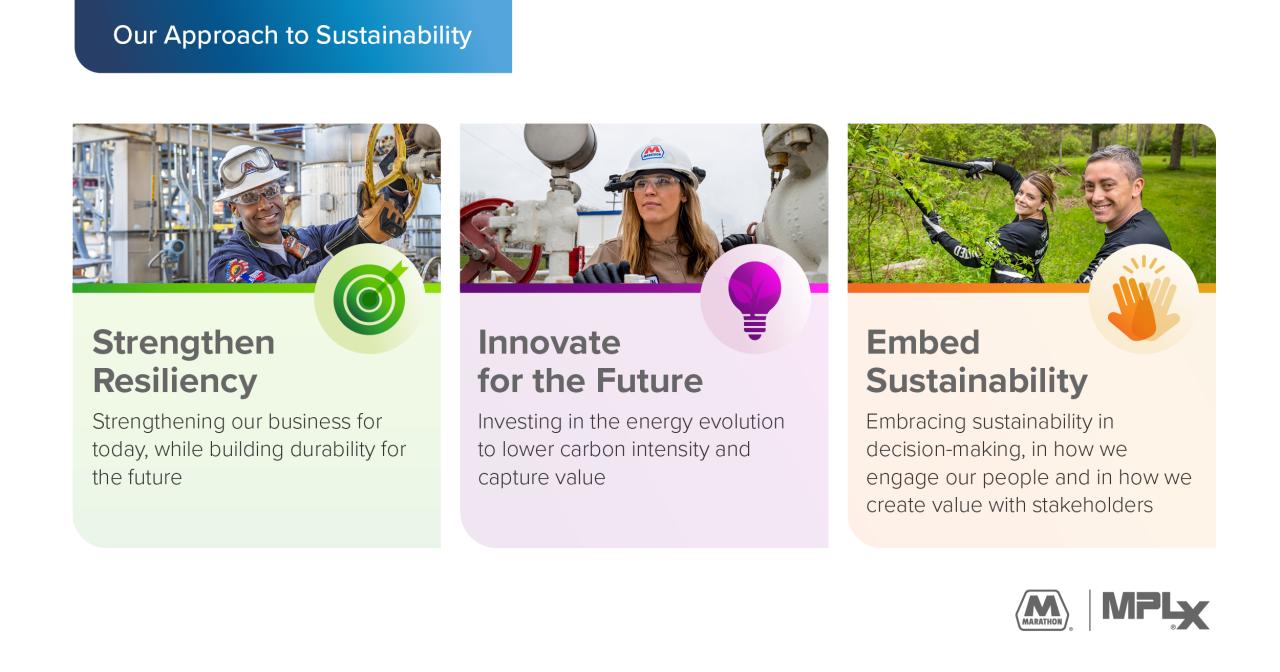This screenshot has height=672, width=1280.
Task: Click the purple lightbulb icon
Action: pos(755,298)
